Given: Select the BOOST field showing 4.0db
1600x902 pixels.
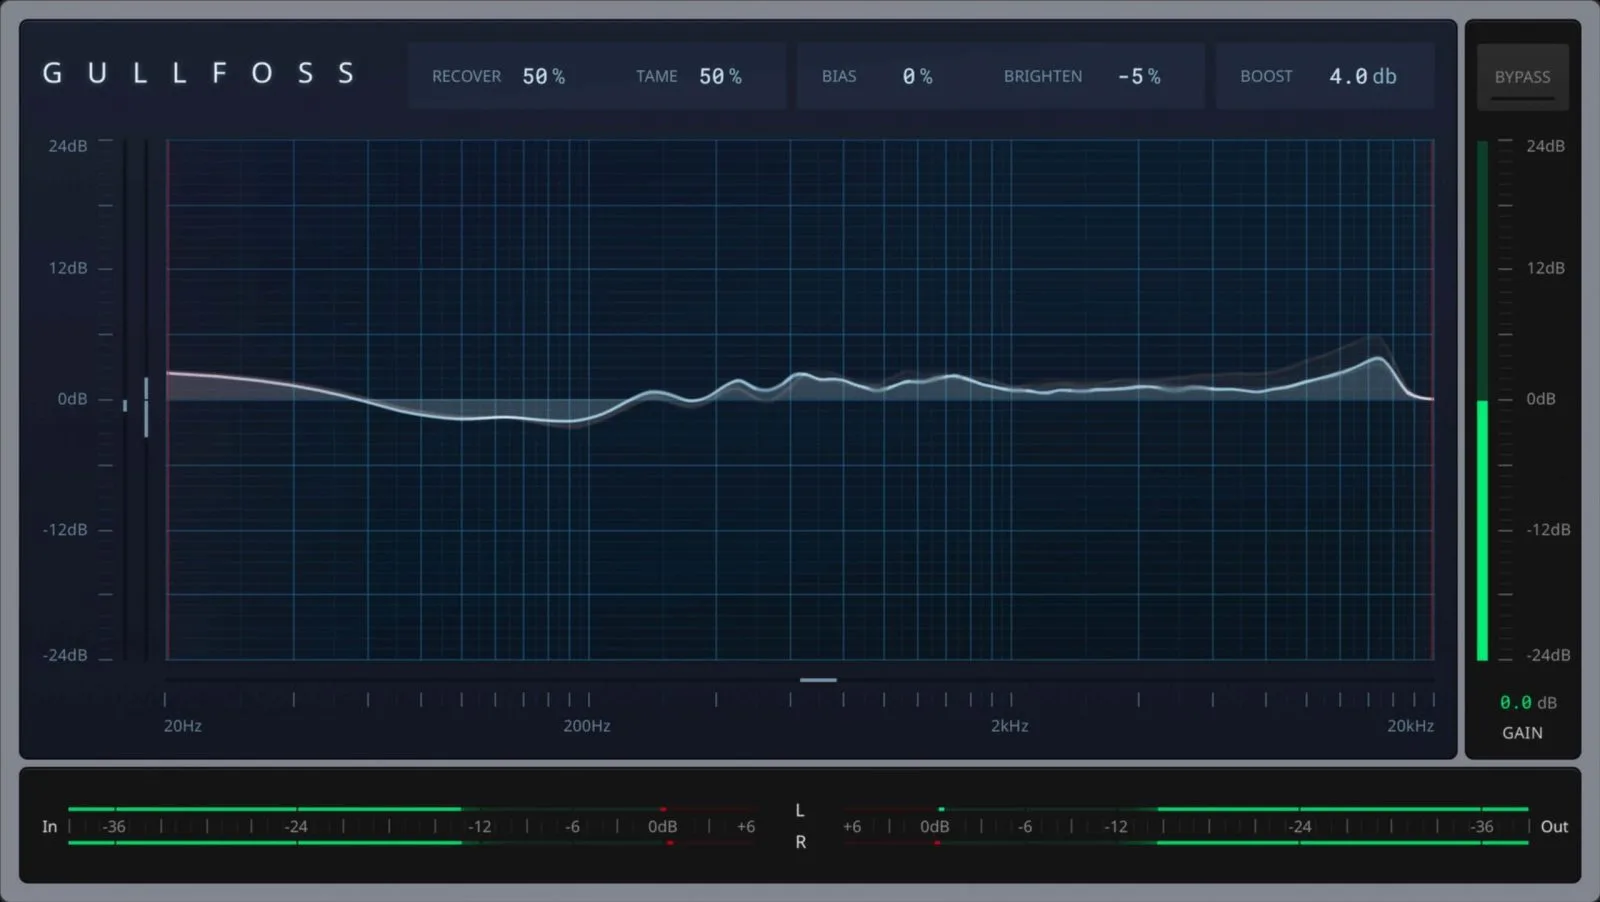Looking at the screenshot, I should [1362, 76].
